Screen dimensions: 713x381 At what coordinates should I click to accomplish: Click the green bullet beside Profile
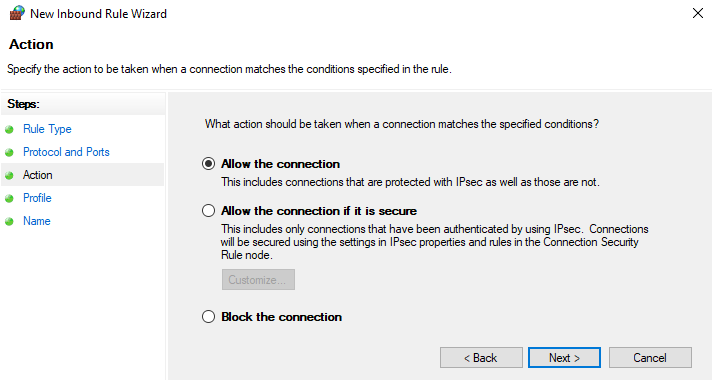point(9,198)
